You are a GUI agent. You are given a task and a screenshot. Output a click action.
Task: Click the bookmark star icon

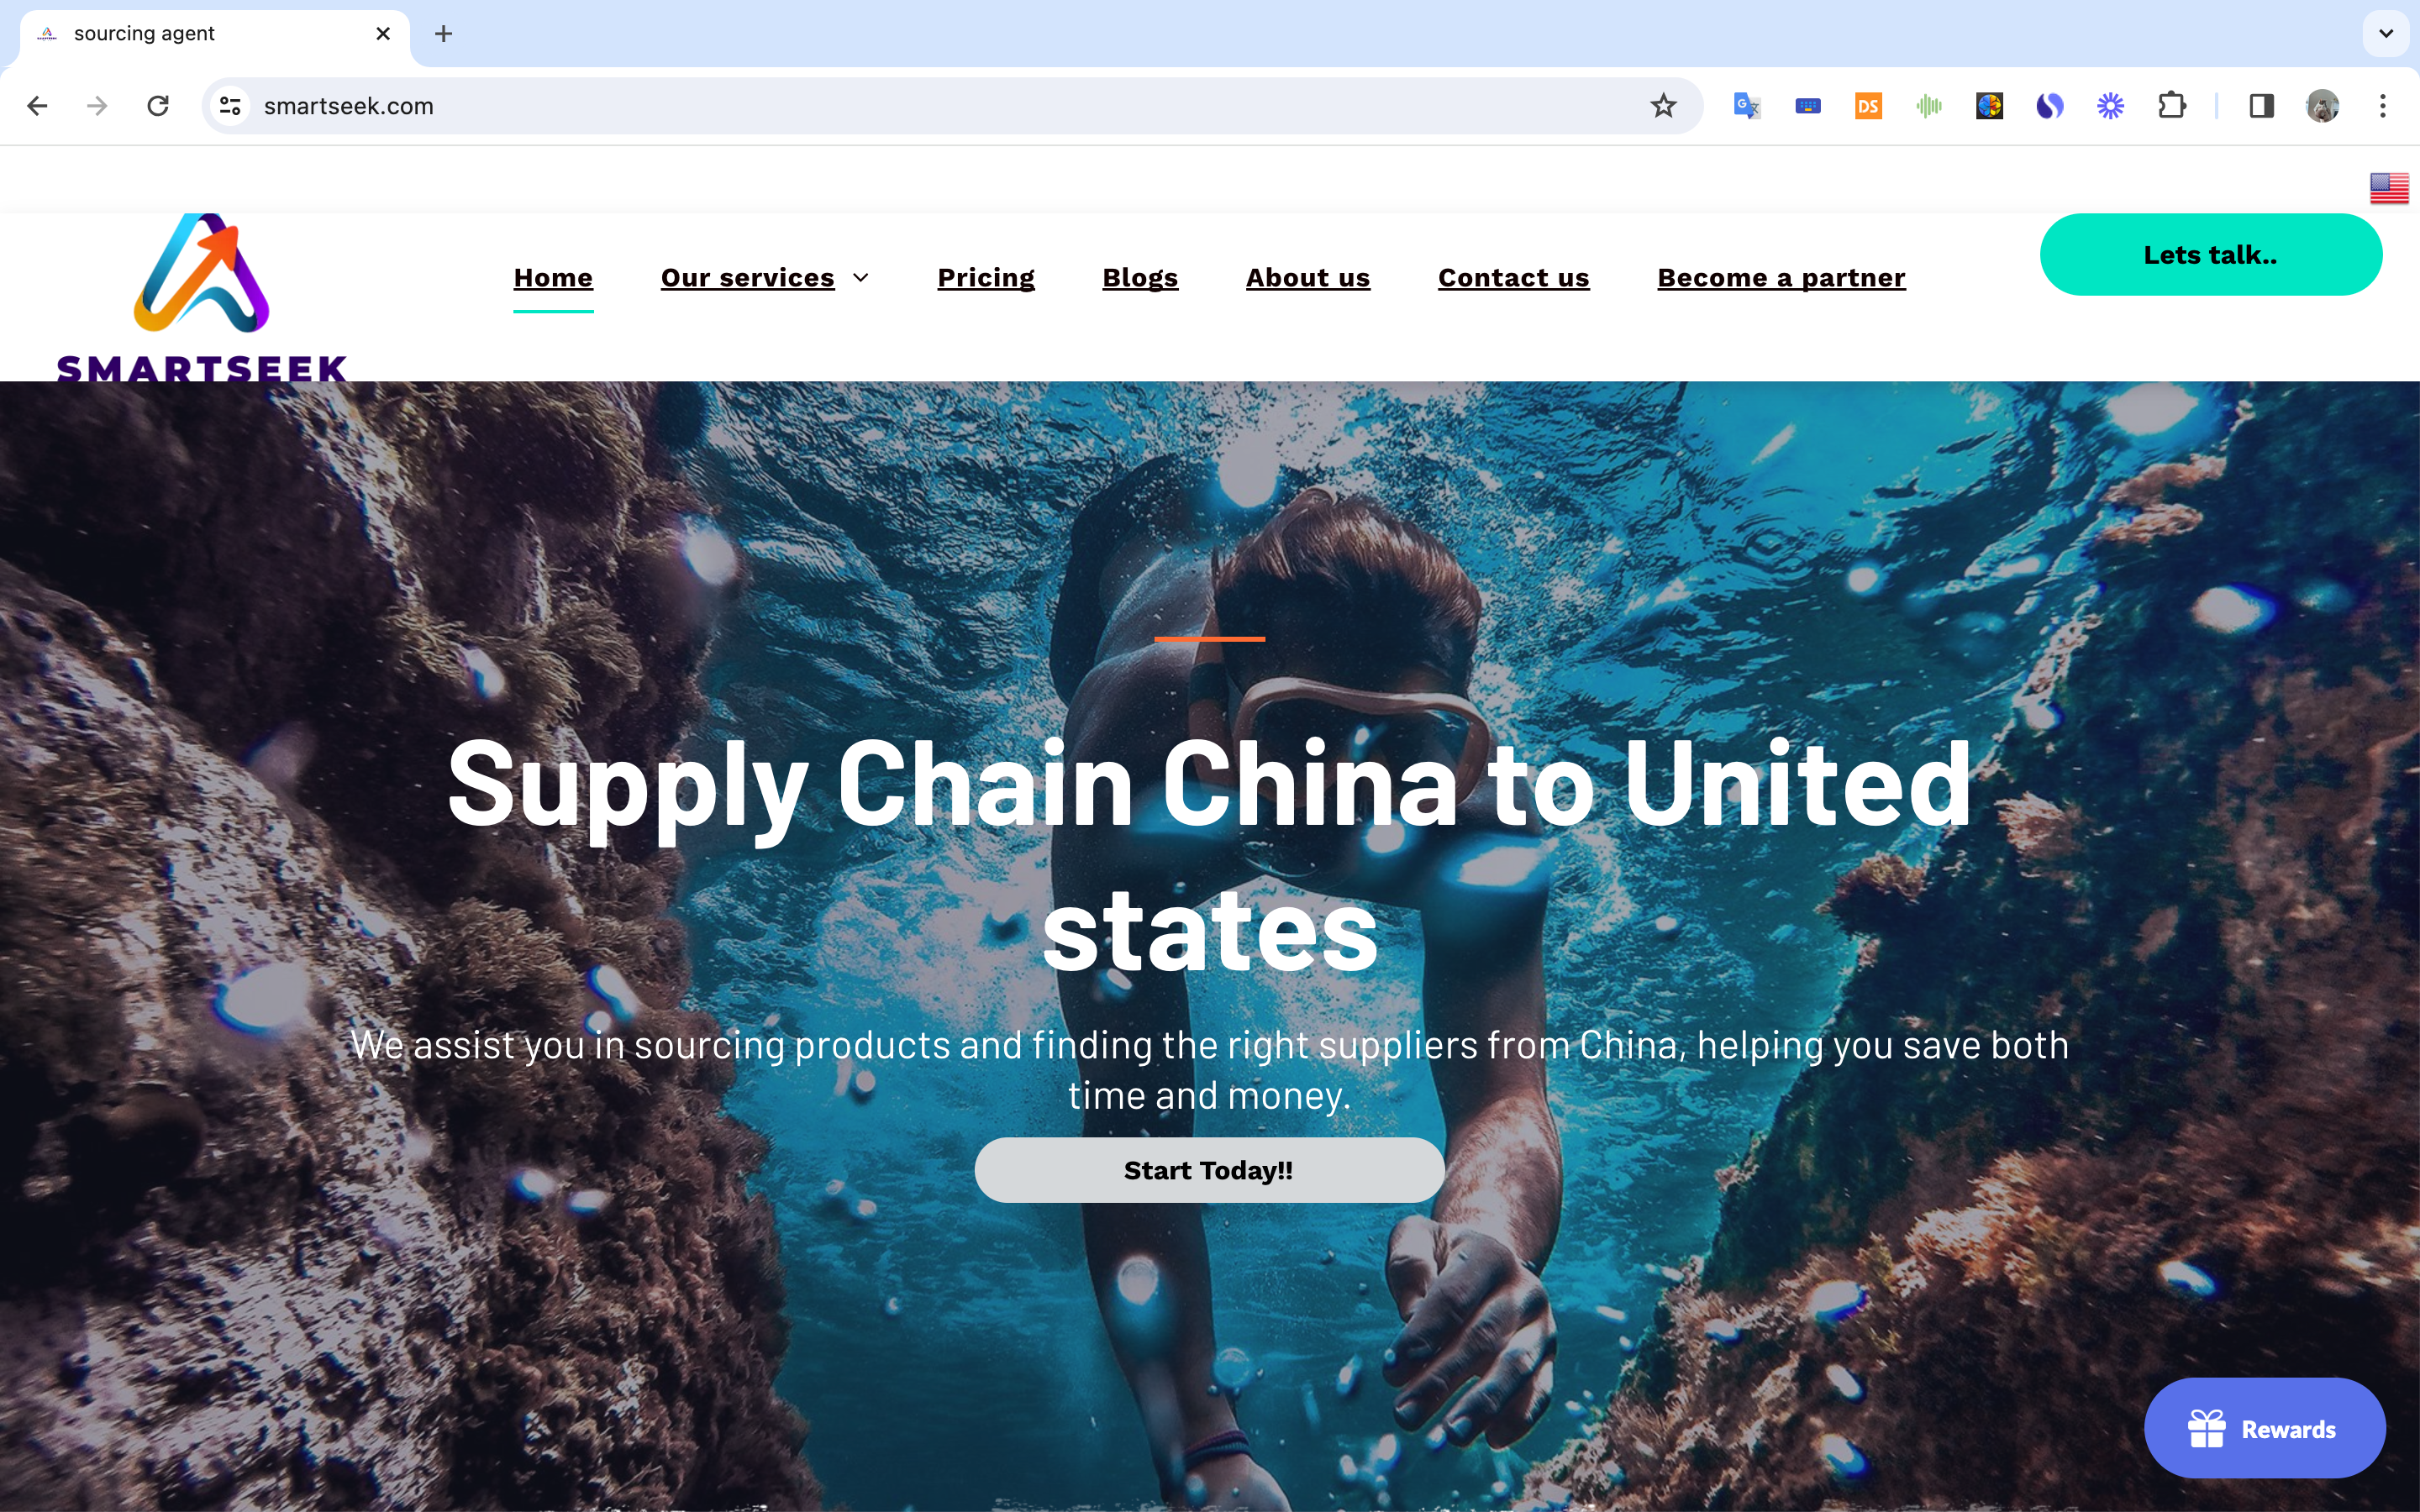pos(1662,106)
